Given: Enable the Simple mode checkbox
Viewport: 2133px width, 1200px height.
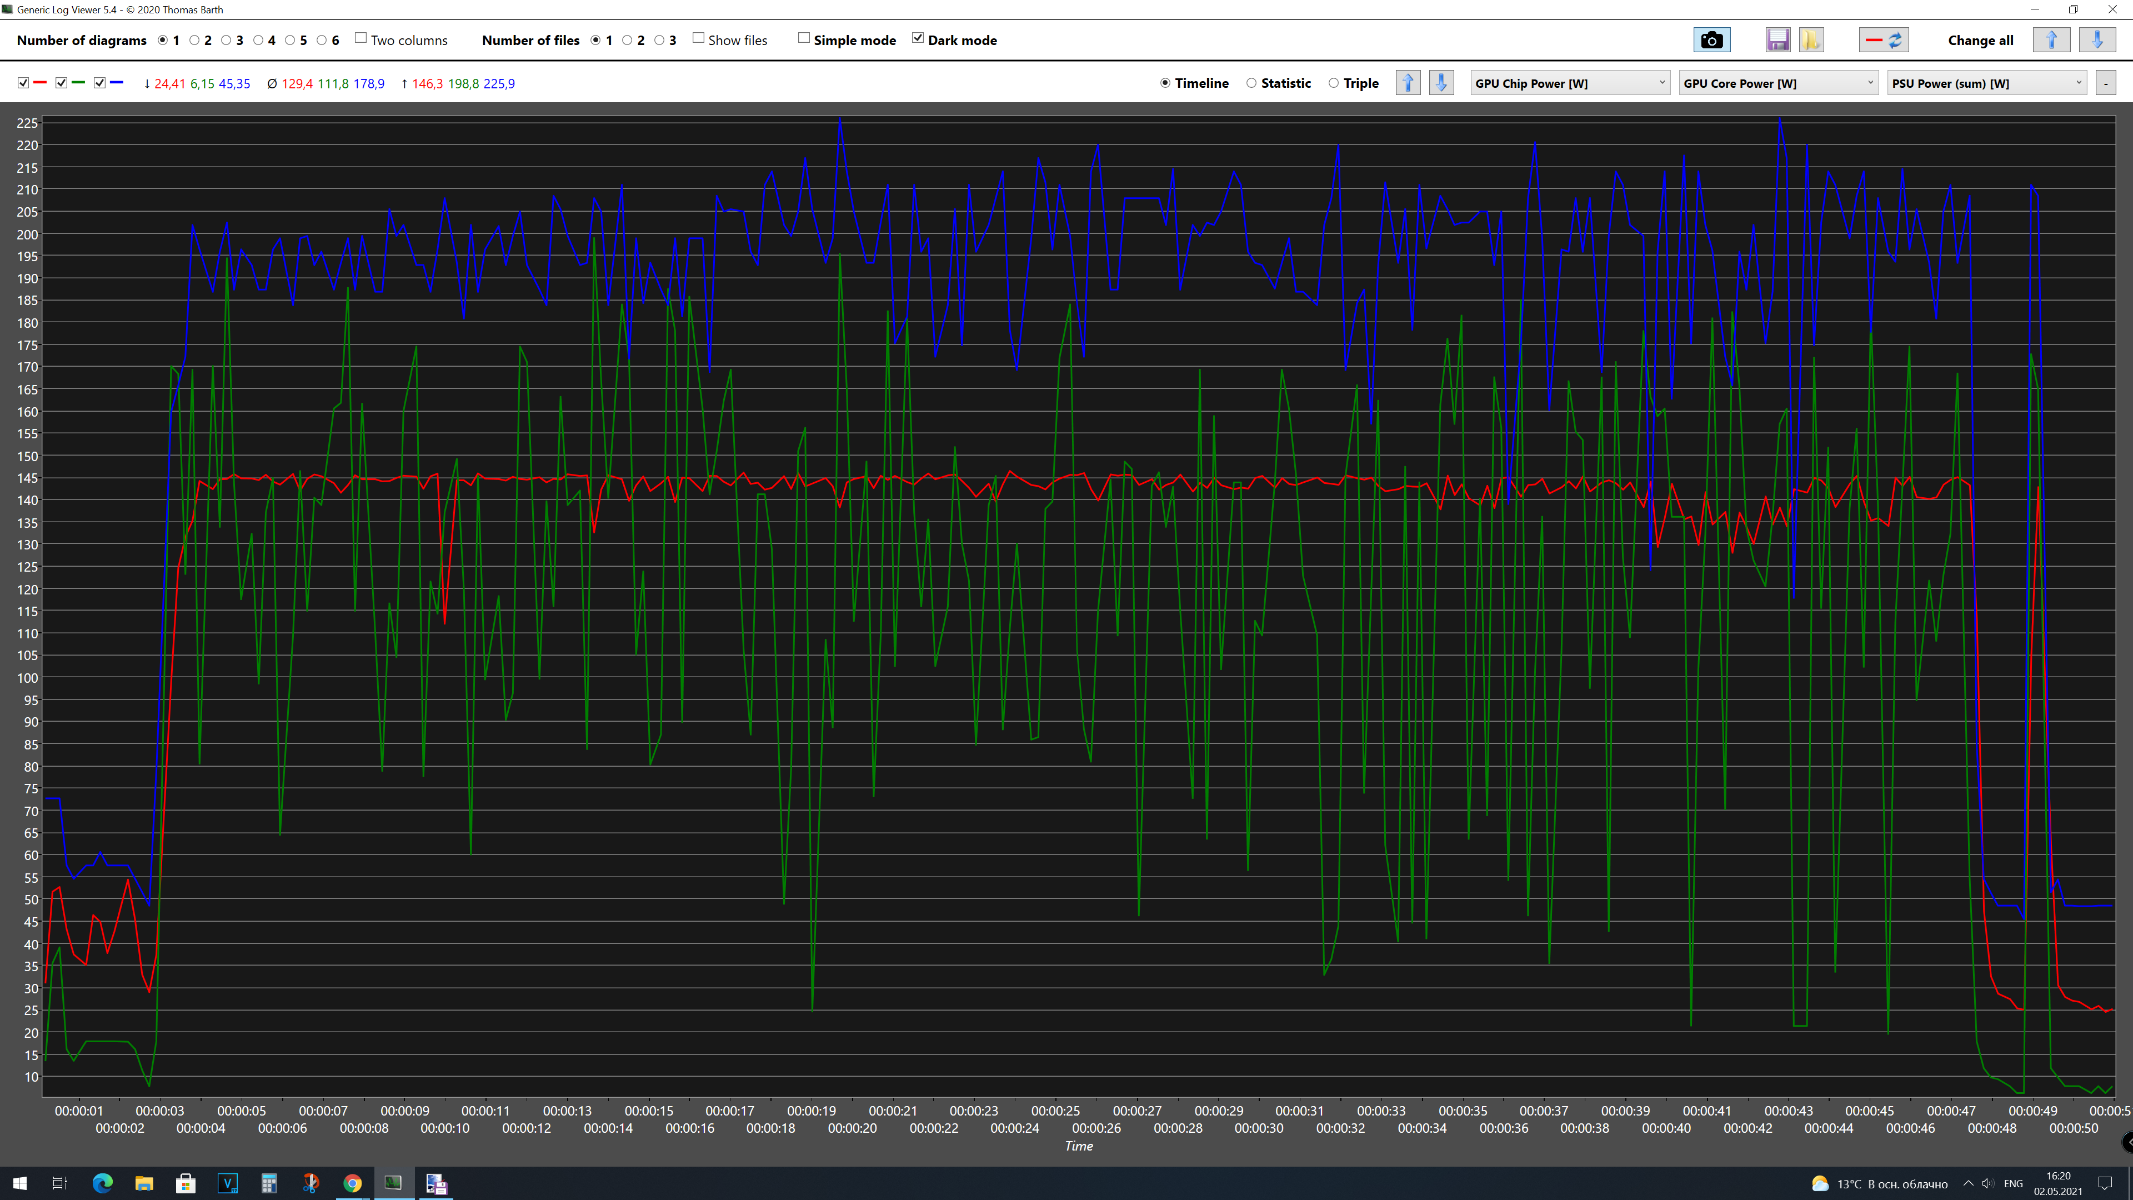Looking at the screenshot, I should (x=803, y=38).
